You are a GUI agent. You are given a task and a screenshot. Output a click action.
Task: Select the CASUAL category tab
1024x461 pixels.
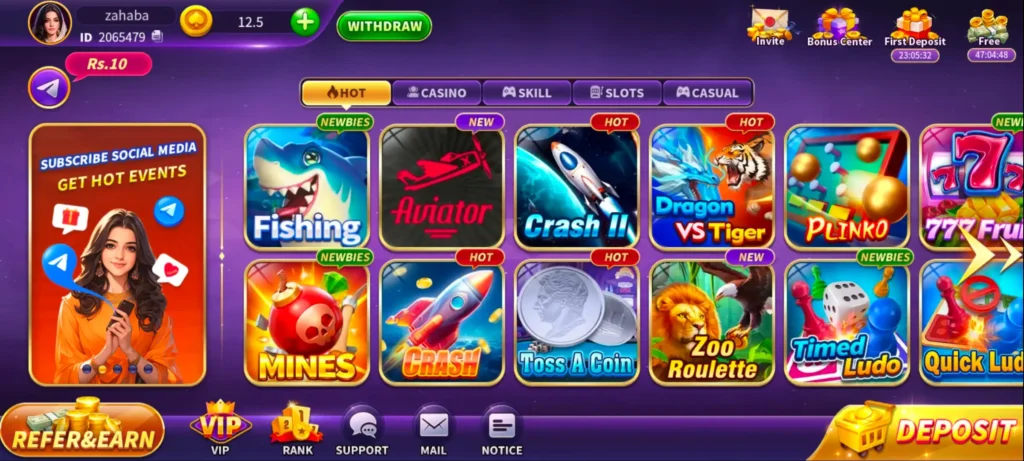pyautogui.click(x=707, y=93)
